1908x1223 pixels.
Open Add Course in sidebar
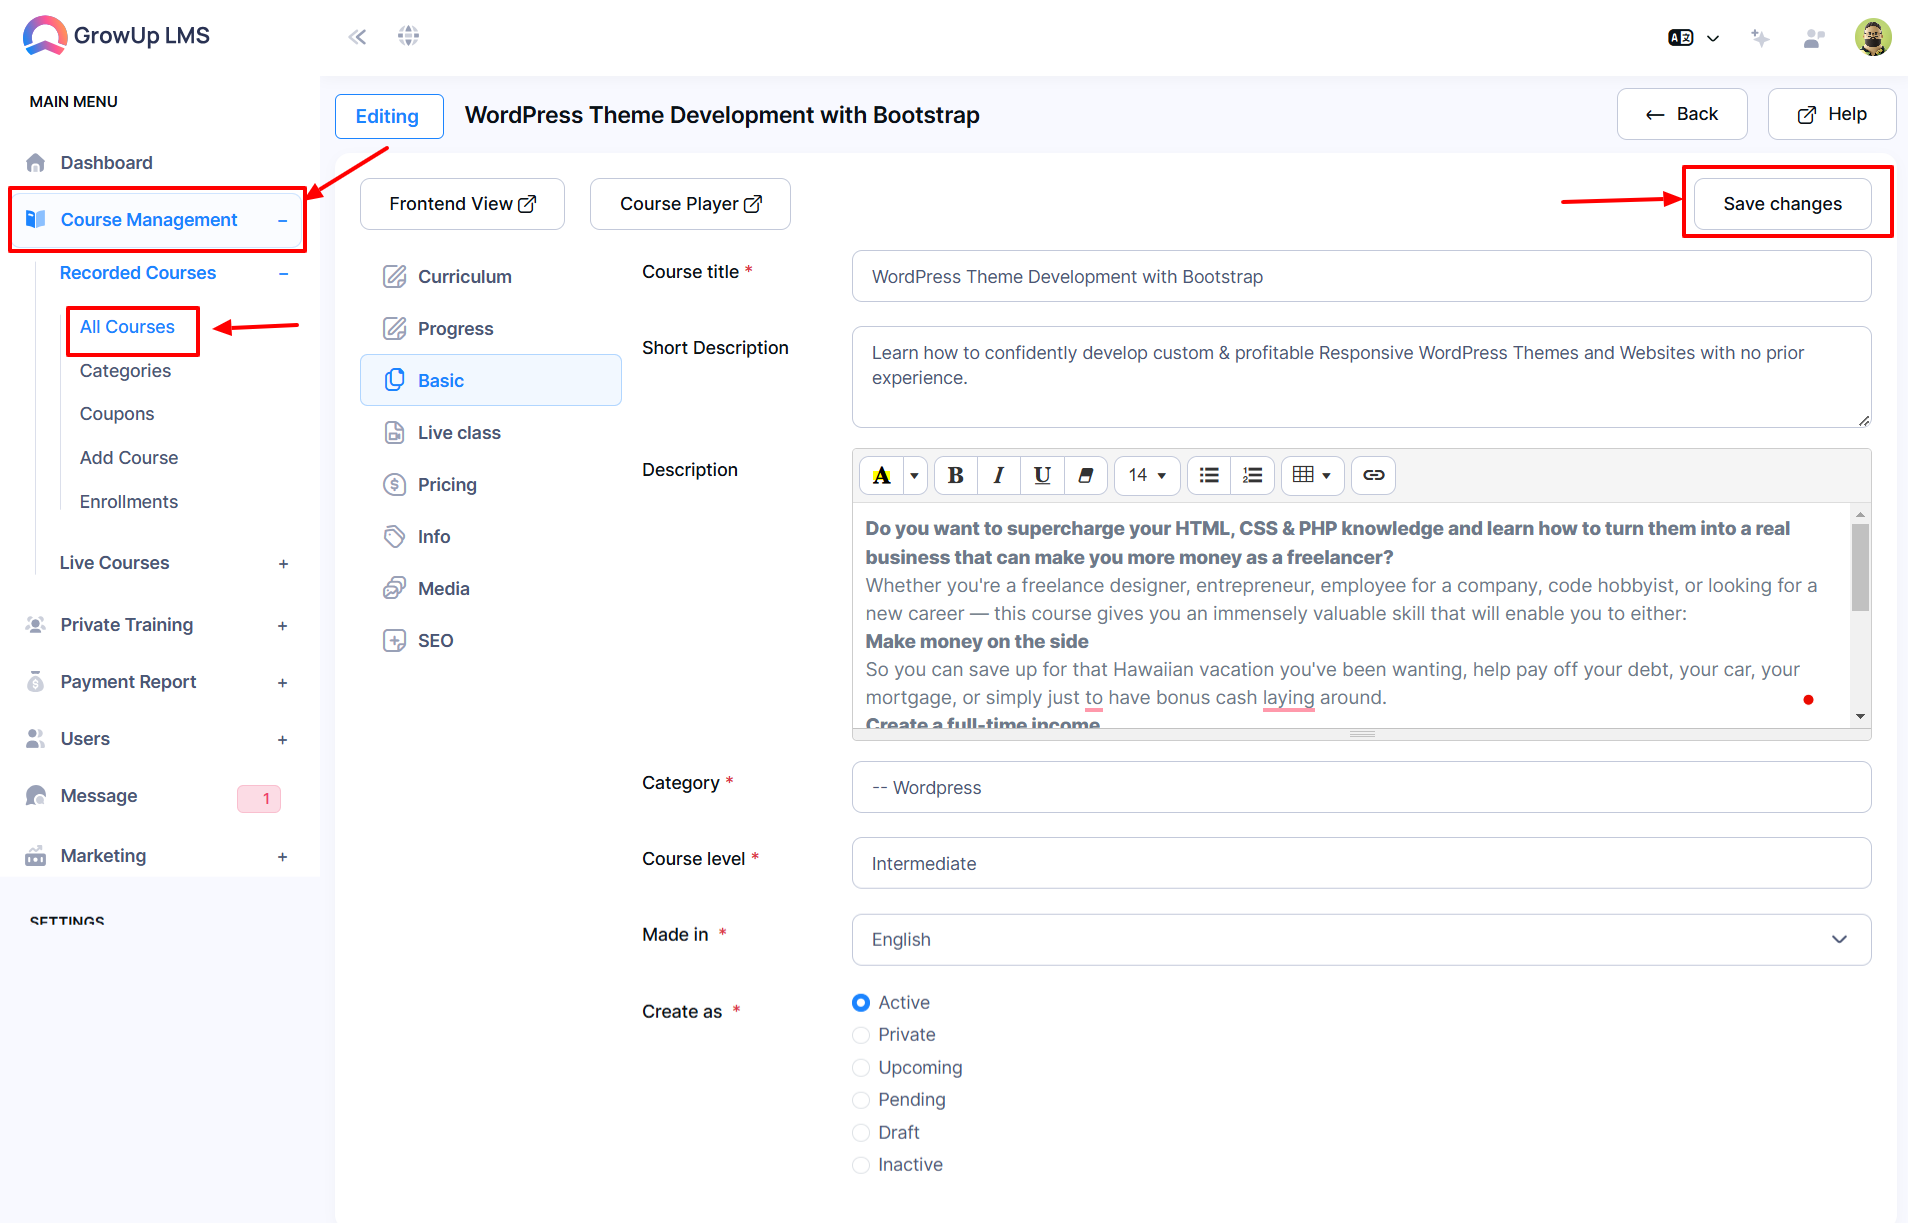[x=129, y=458]
